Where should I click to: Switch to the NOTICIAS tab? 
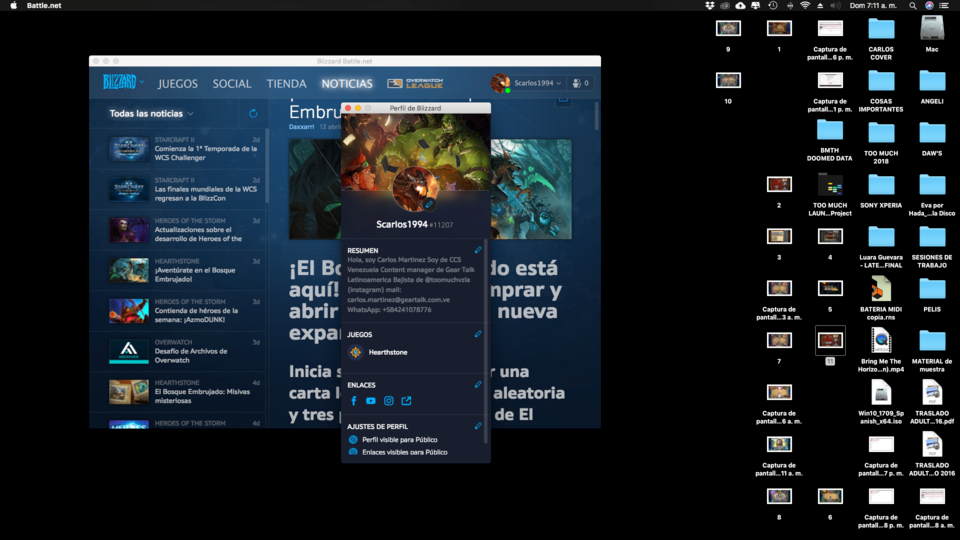pos(347,84)
